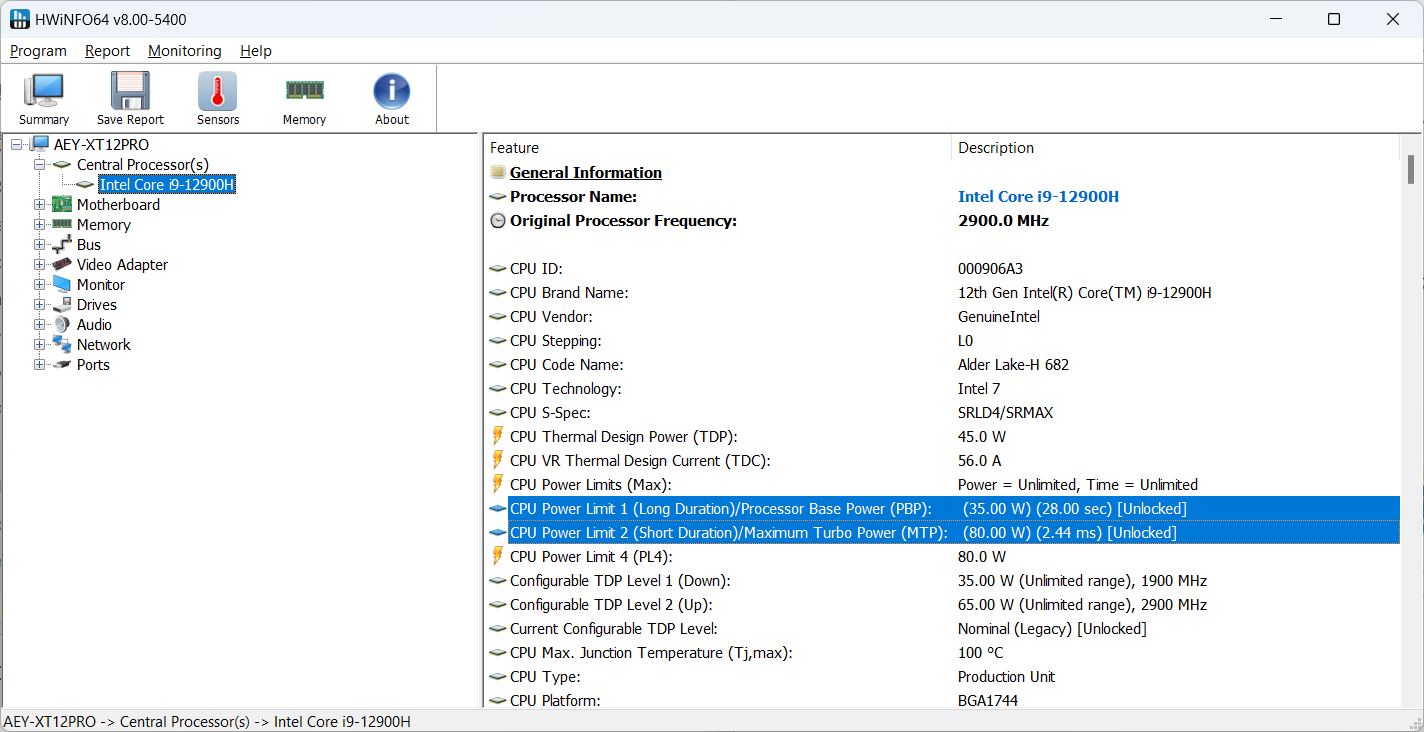1424x732 pixels.
Task: Click the status bar path text
Action: [x=207, y=722]
